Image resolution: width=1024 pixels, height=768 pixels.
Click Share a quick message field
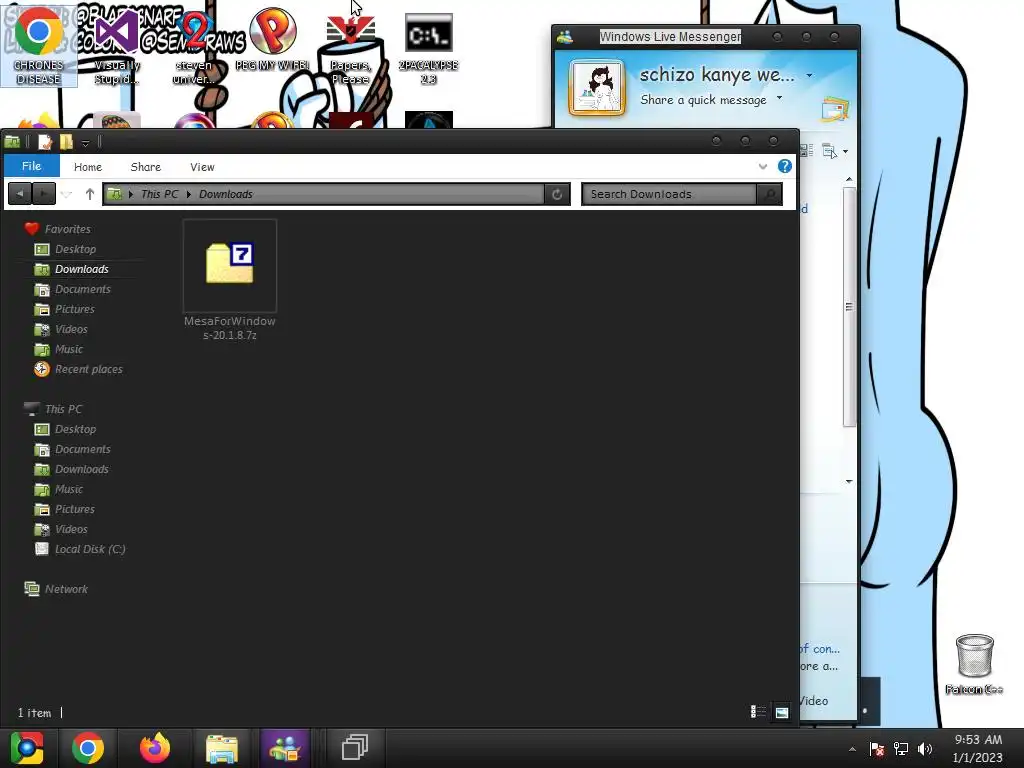pos(703,100)
